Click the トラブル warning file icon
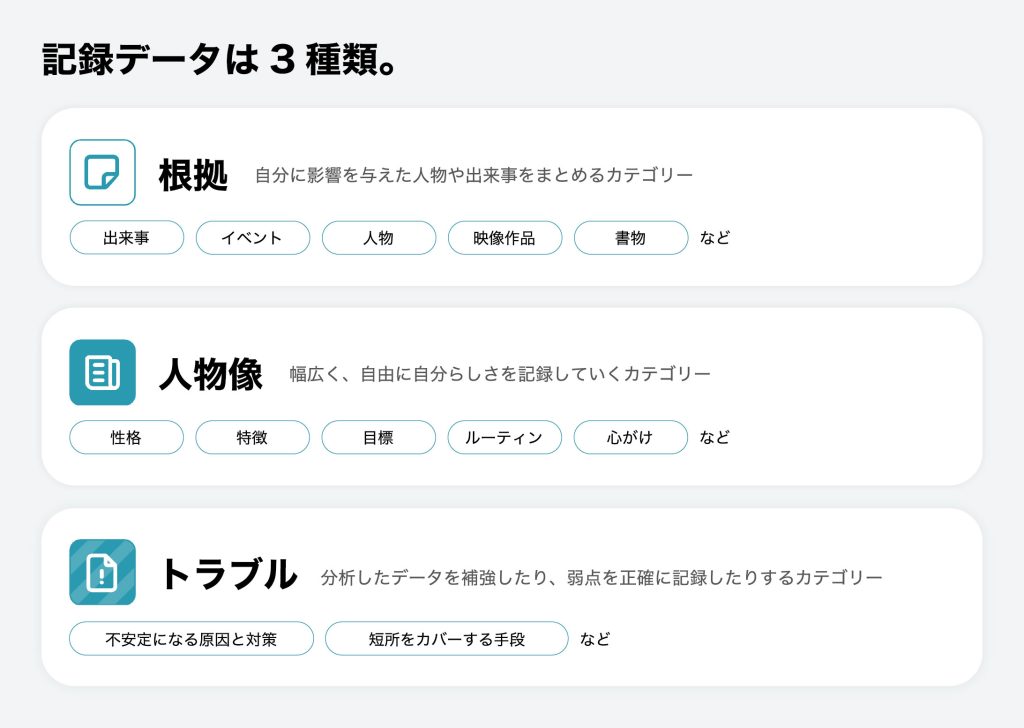Image resolution: width=1024 pixels, height=728 pixels. tap(102, 572)
